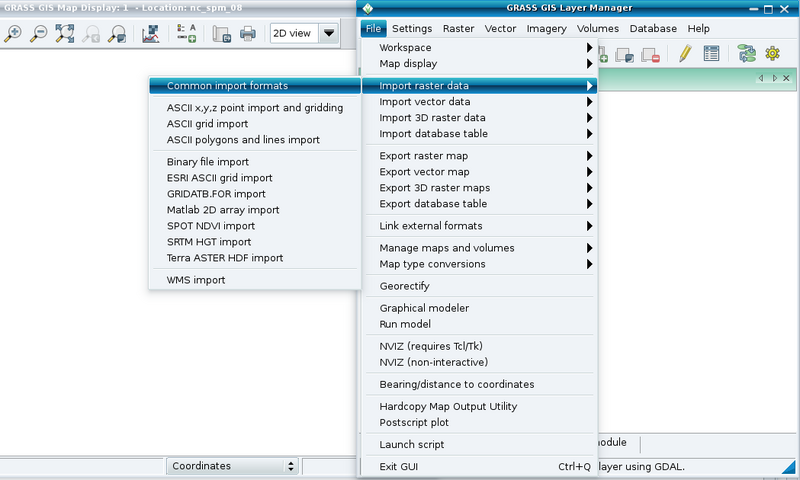Image resolution: width=800 pixels, height=480 pixels.
Task: Choose WMS import from submenu
Action: (196, 280)
